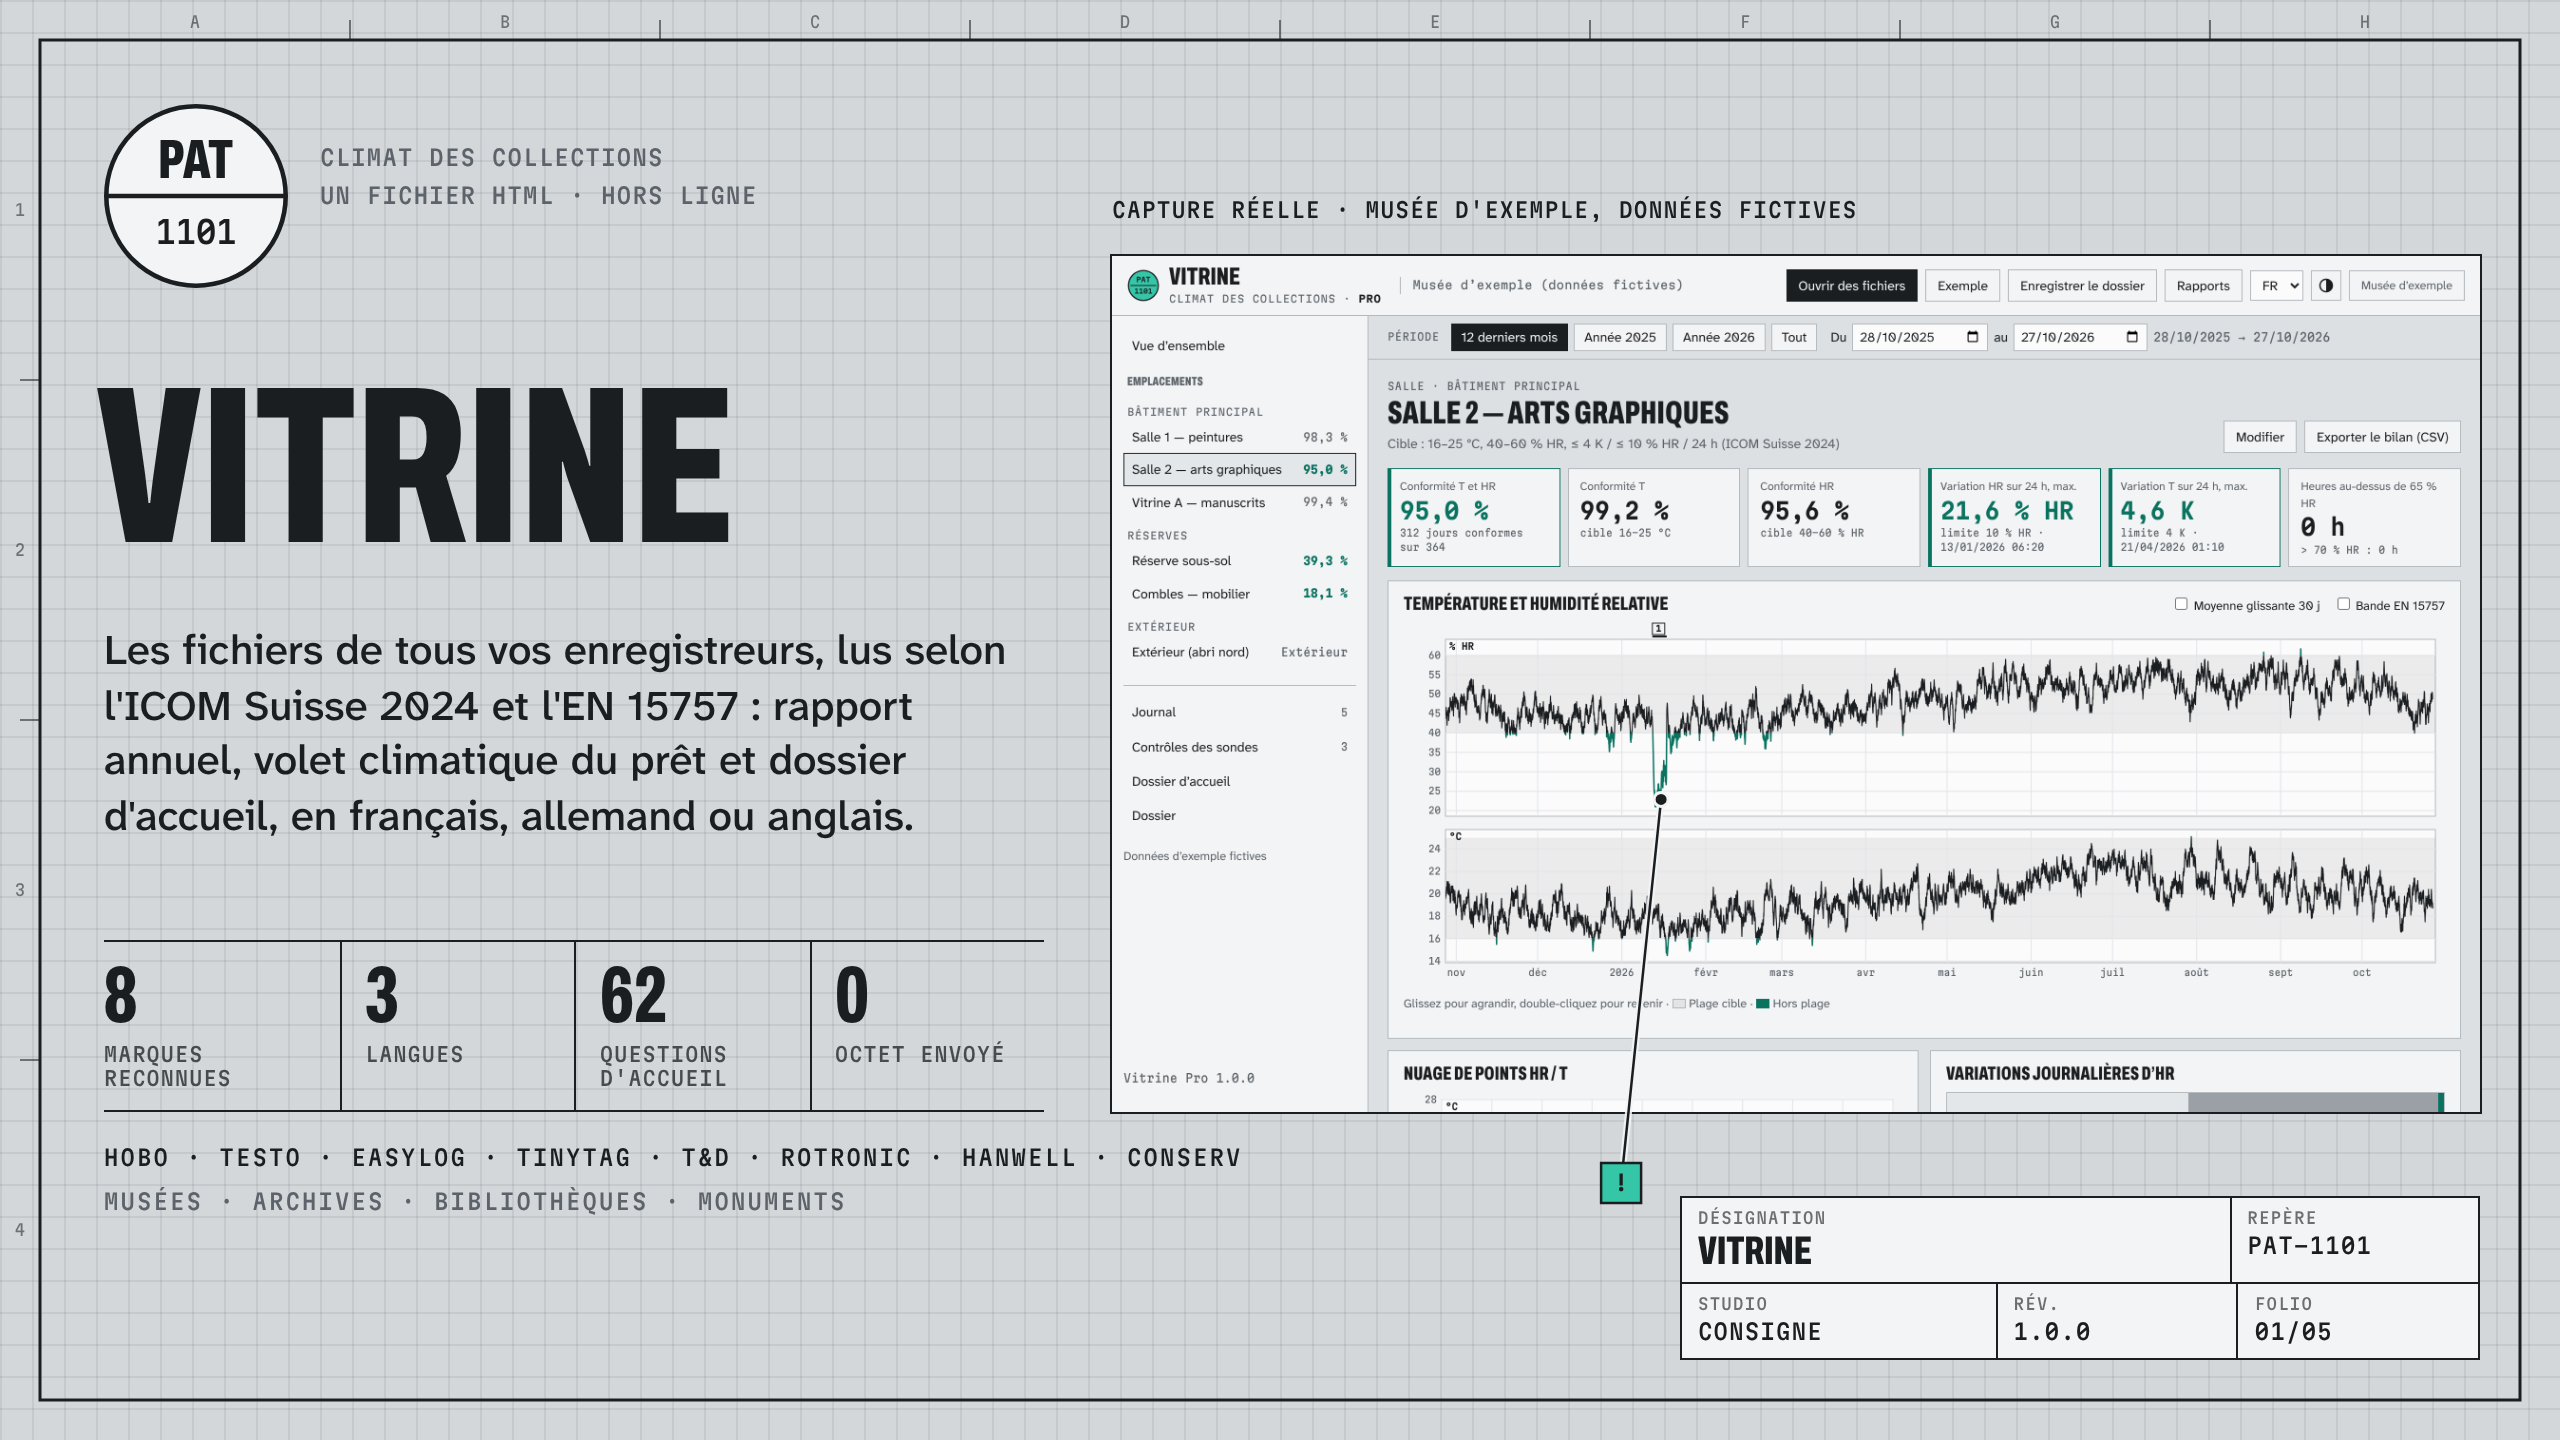
Task: Select Salle 2 — arts graphiques location
Action: pyautogui.click(x=1239, y=469)
